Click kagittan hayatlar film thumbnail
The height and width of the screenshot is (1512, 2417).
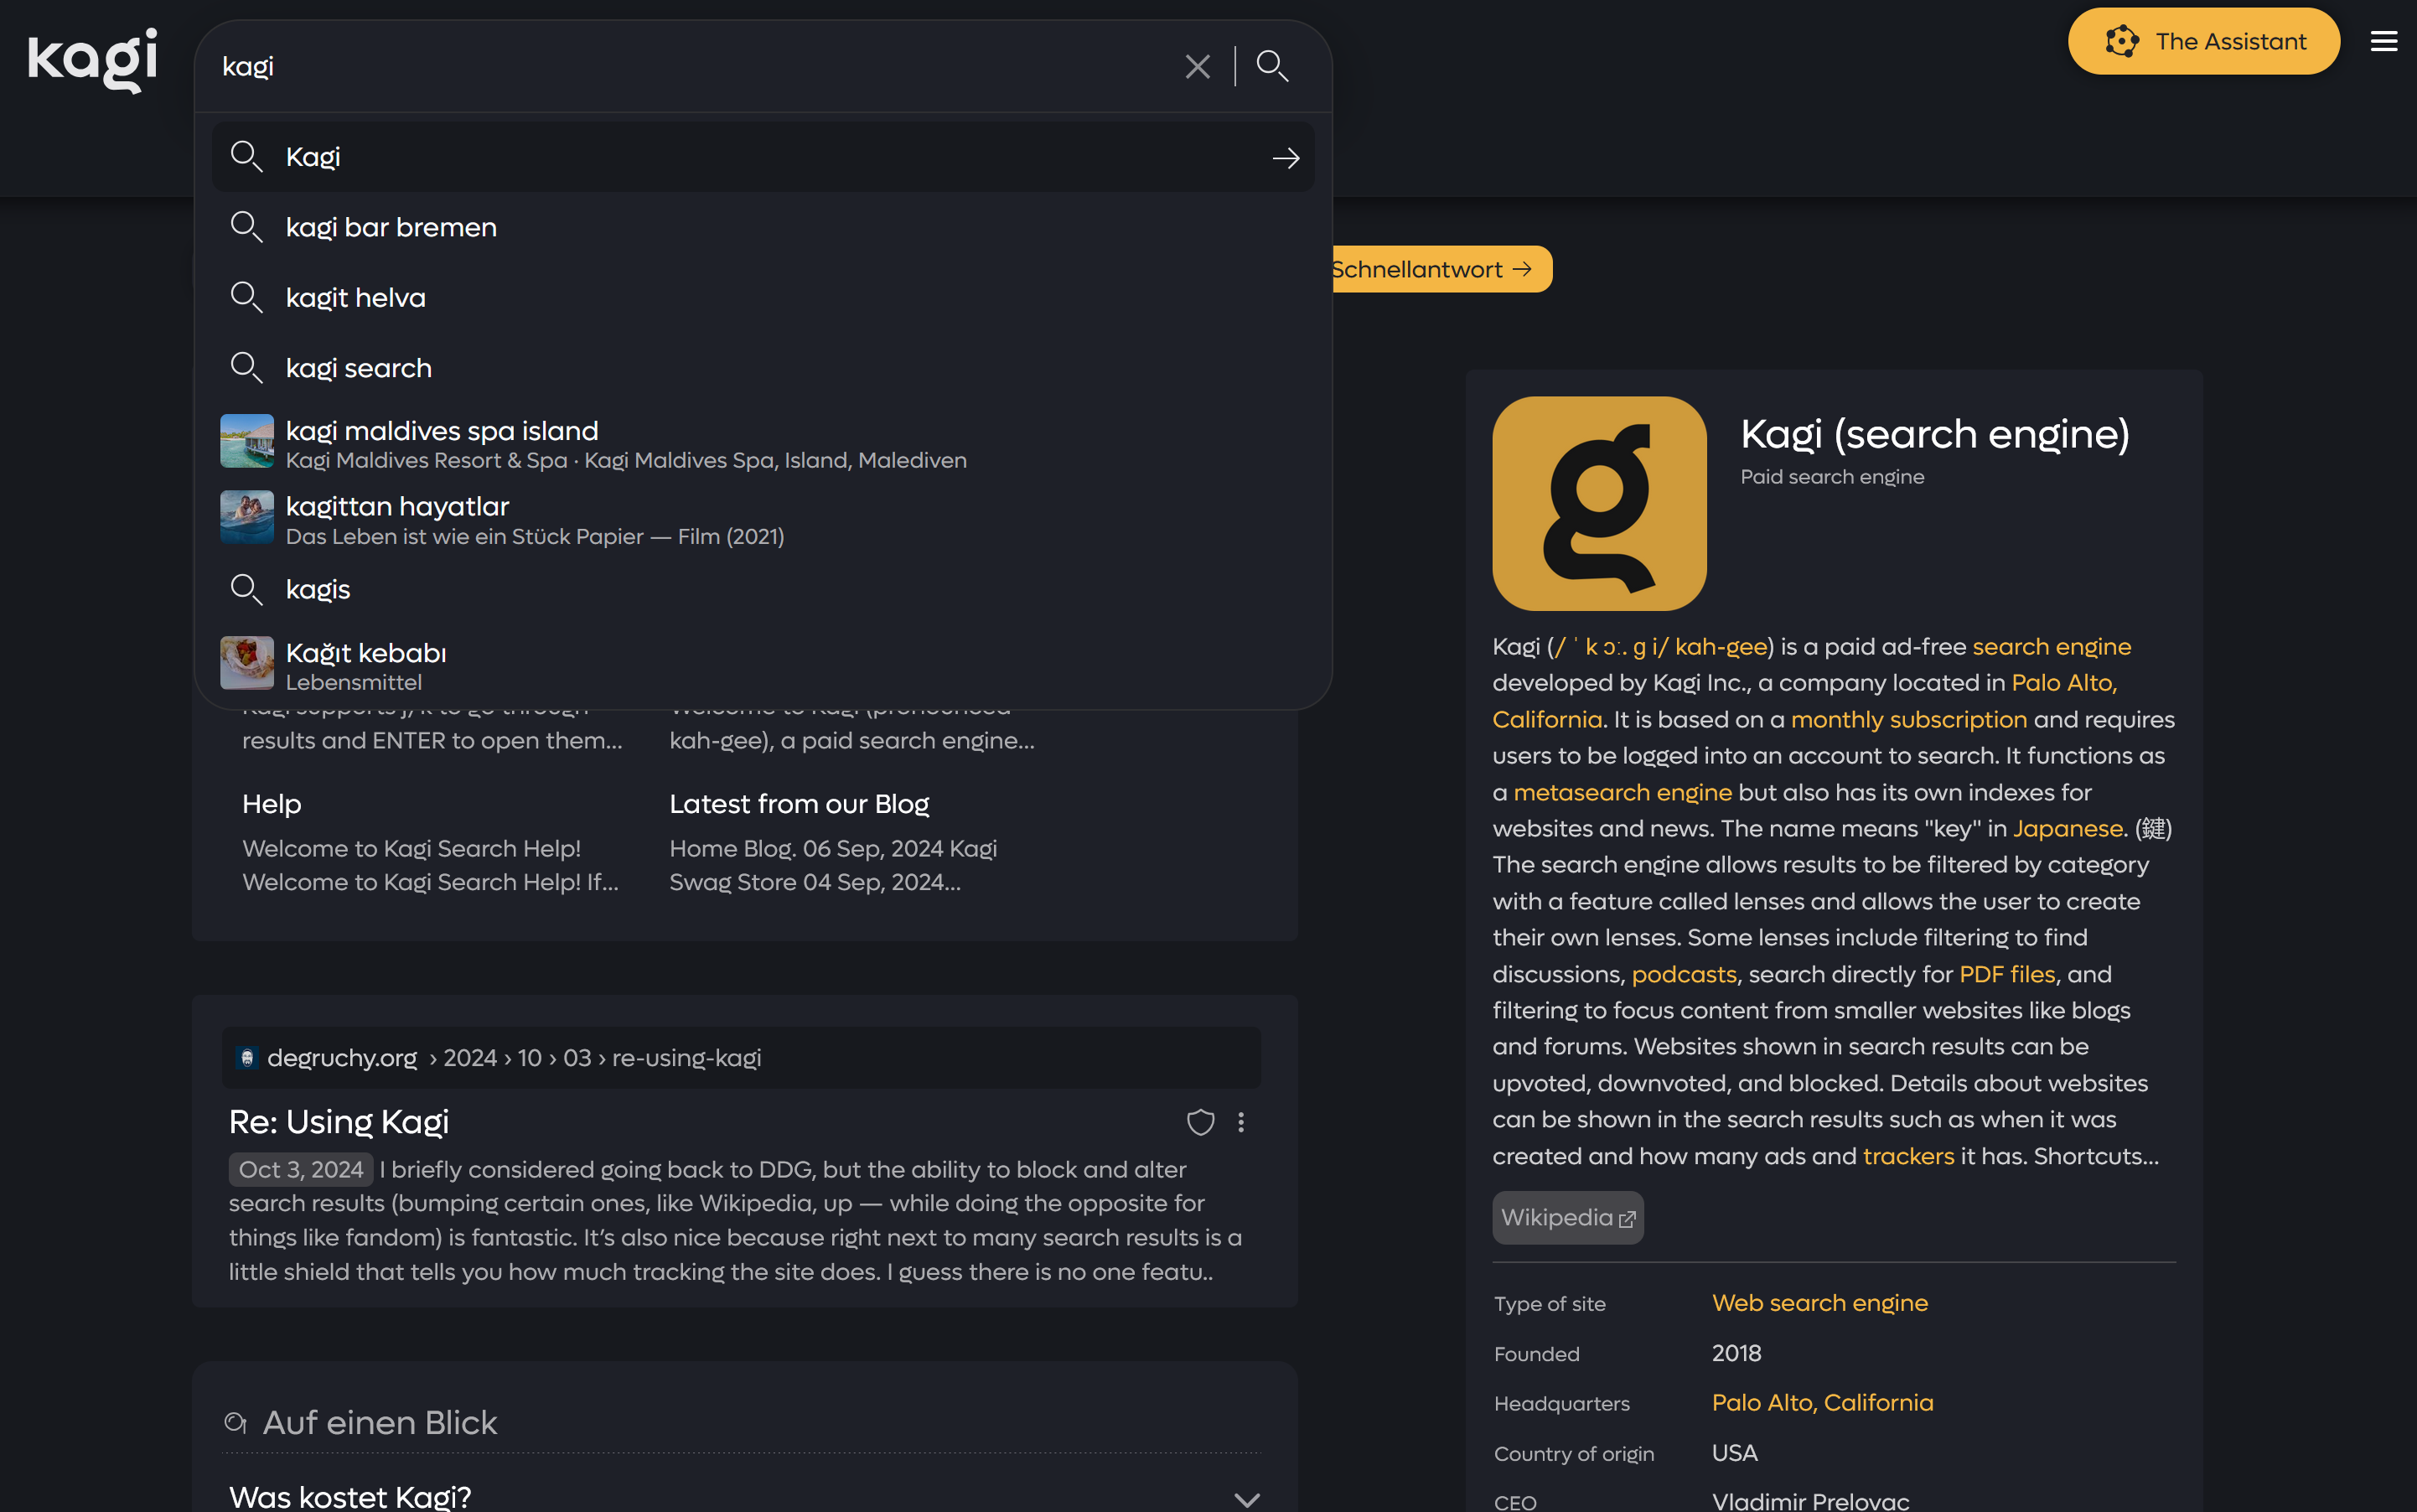pyautogui.click(x=247, y=517)
